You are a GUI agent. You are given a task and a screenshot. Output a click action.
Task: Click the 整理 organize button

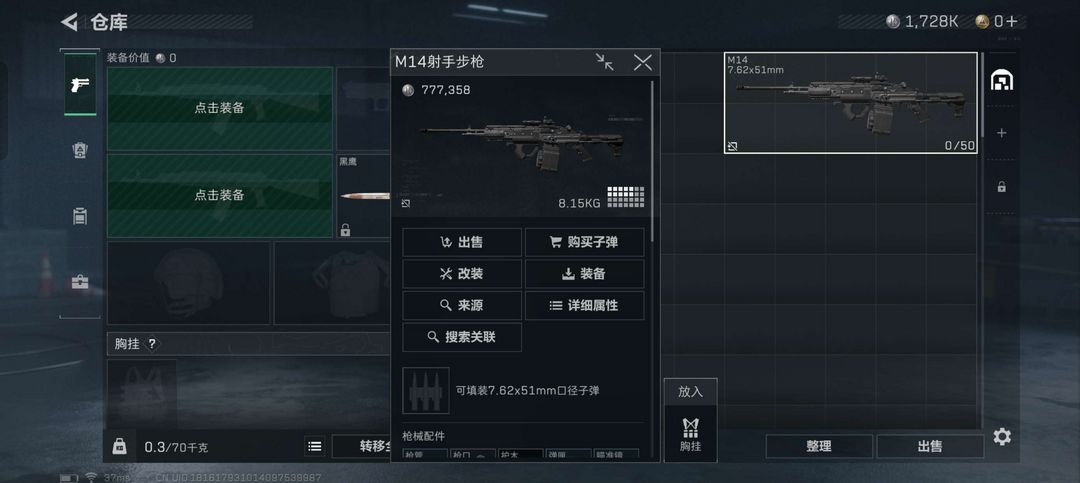[x=819, y=446]
